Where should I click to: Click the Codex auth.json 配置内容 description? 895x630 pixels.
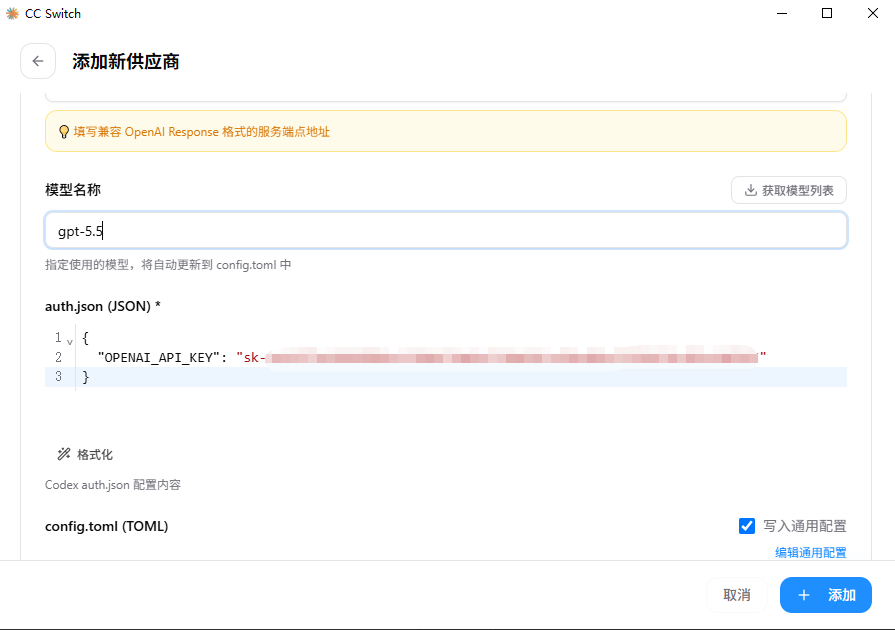113,485
